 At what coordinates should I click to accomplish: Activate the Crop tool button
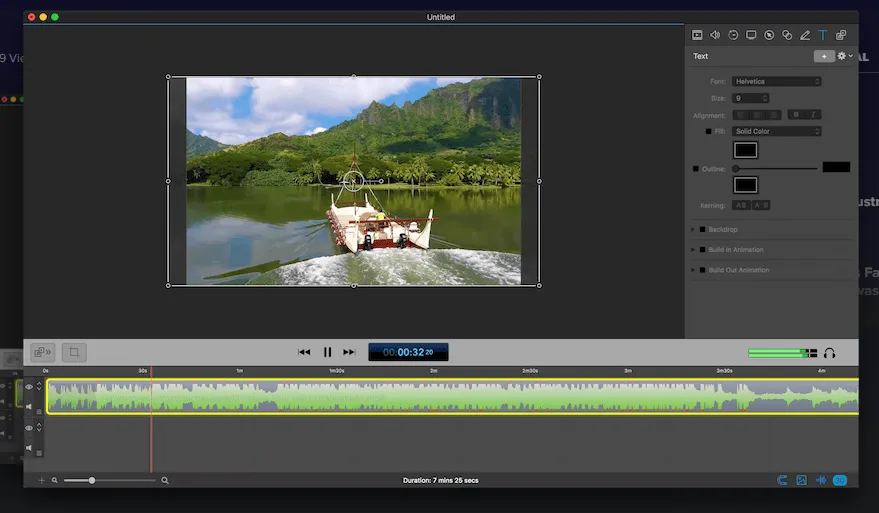(73, 352)
